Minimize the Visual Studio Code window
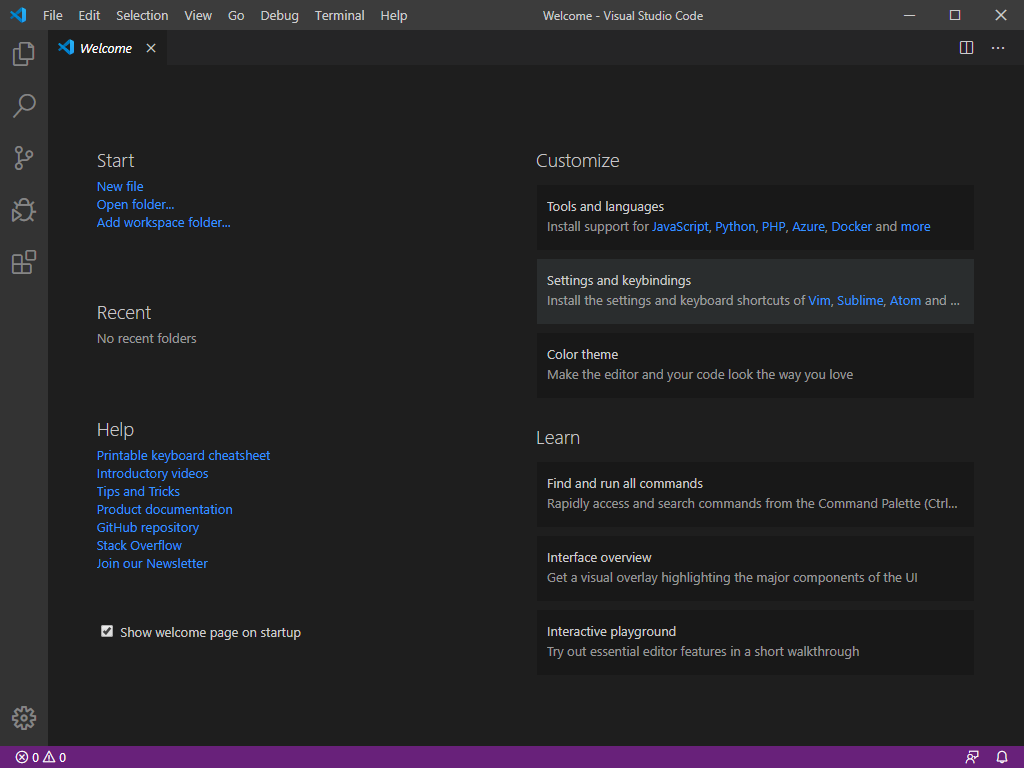The image size is (1024, 768). [x=909, y=15]
